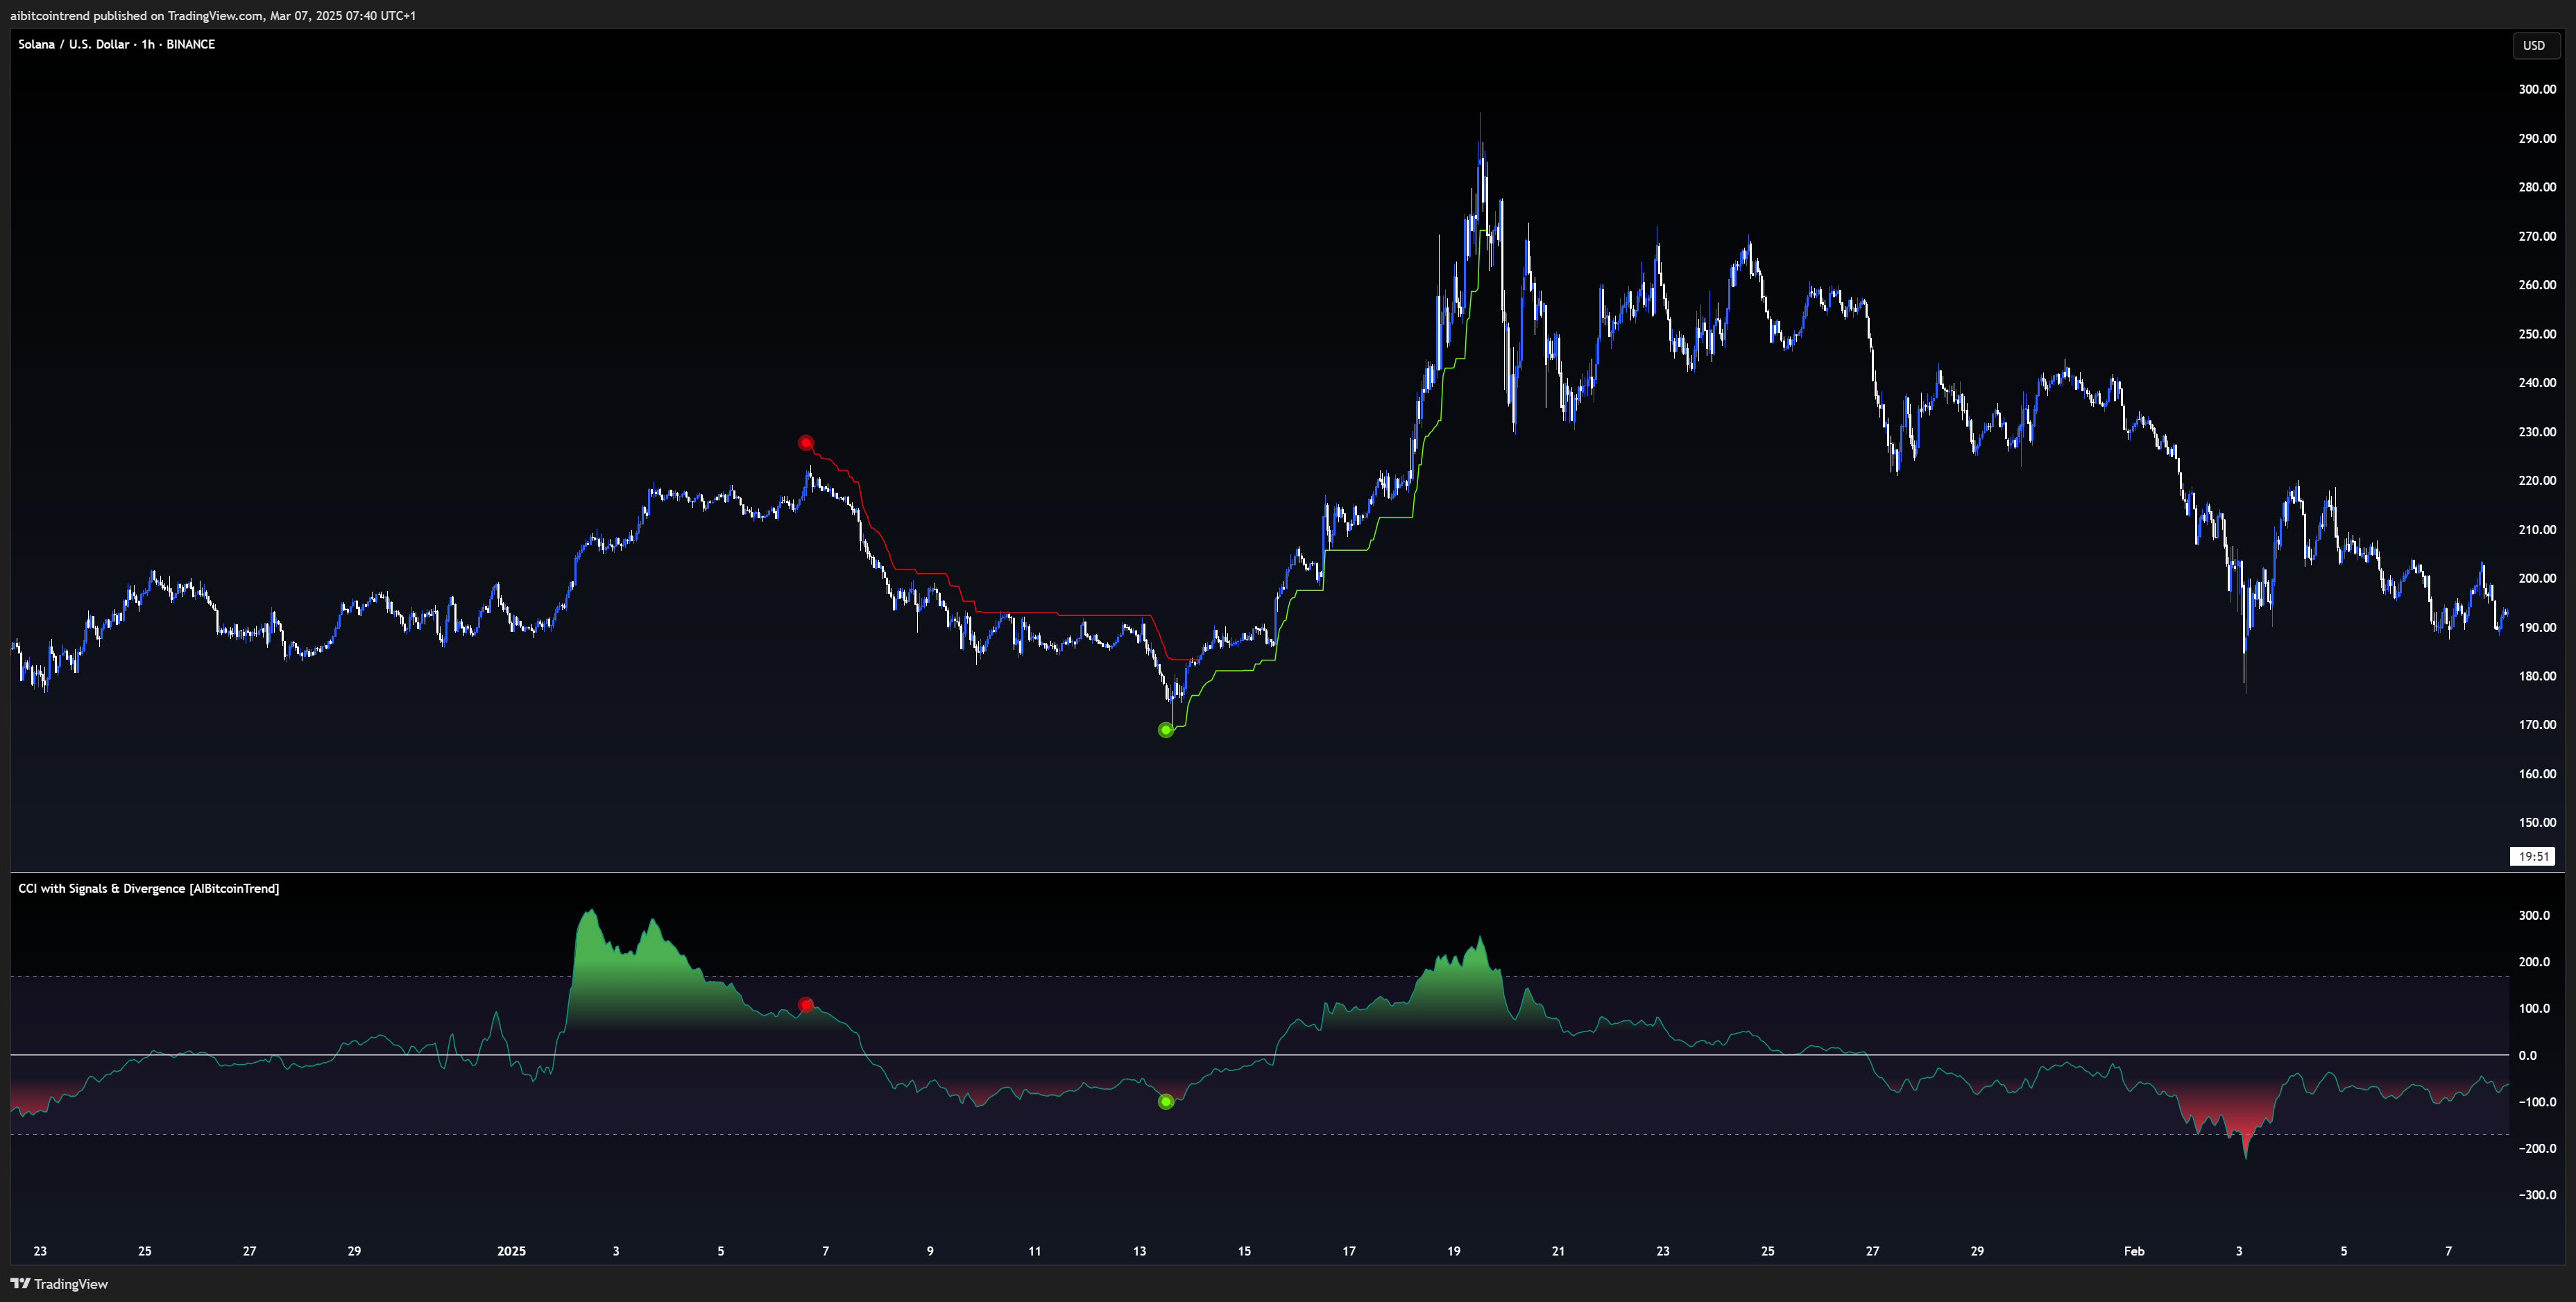
Task: Click the 210.00 price axis label
Action: coord(2537,529)
